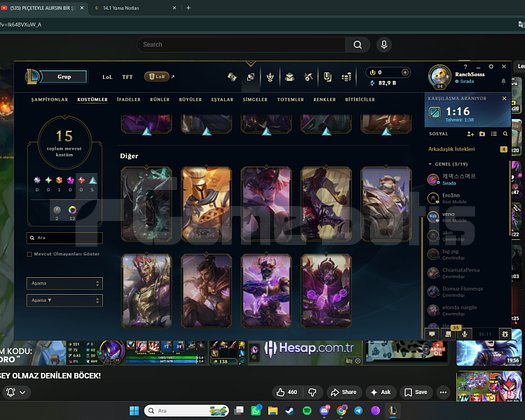Switch to the İFADELER tab
Viewport: 525px width, 420px height.
129,99
